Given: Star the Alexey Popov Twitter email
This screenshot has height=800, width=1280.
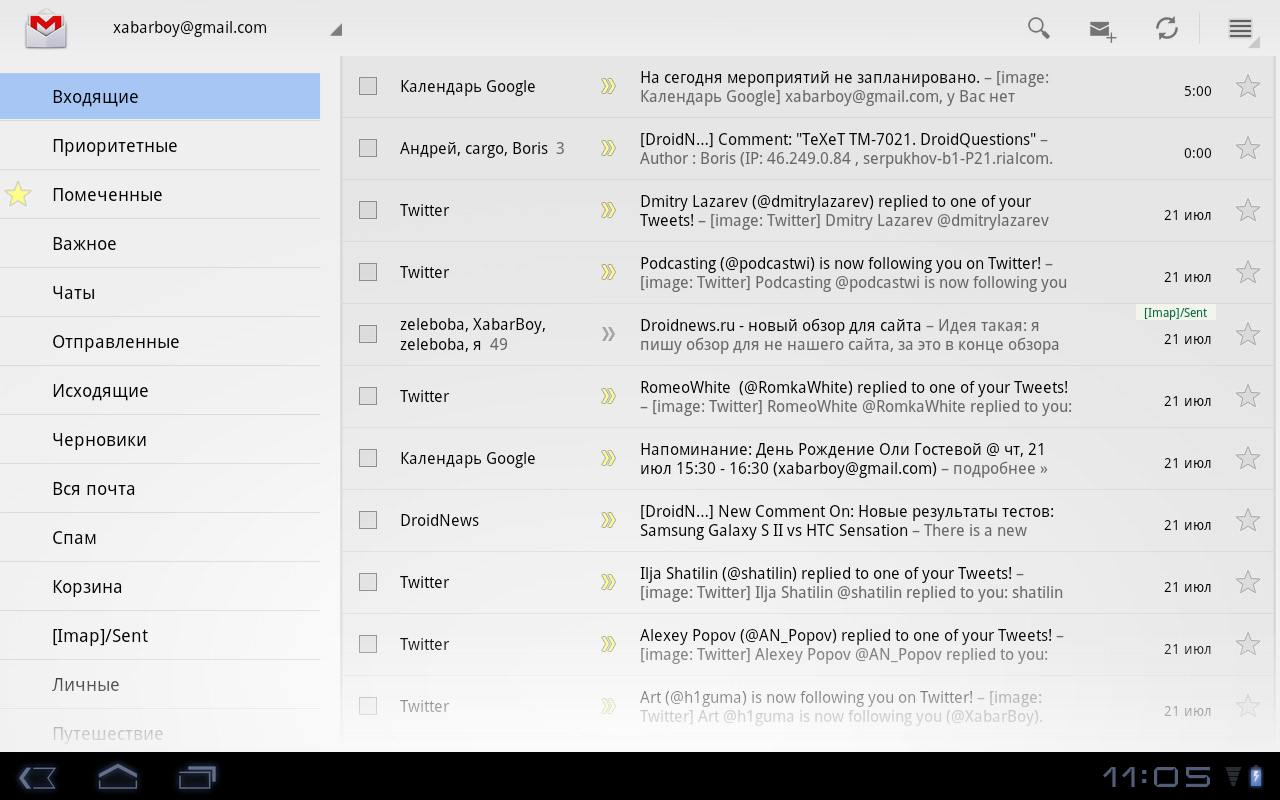Looking at the screenshot, I should [1247, 644].
